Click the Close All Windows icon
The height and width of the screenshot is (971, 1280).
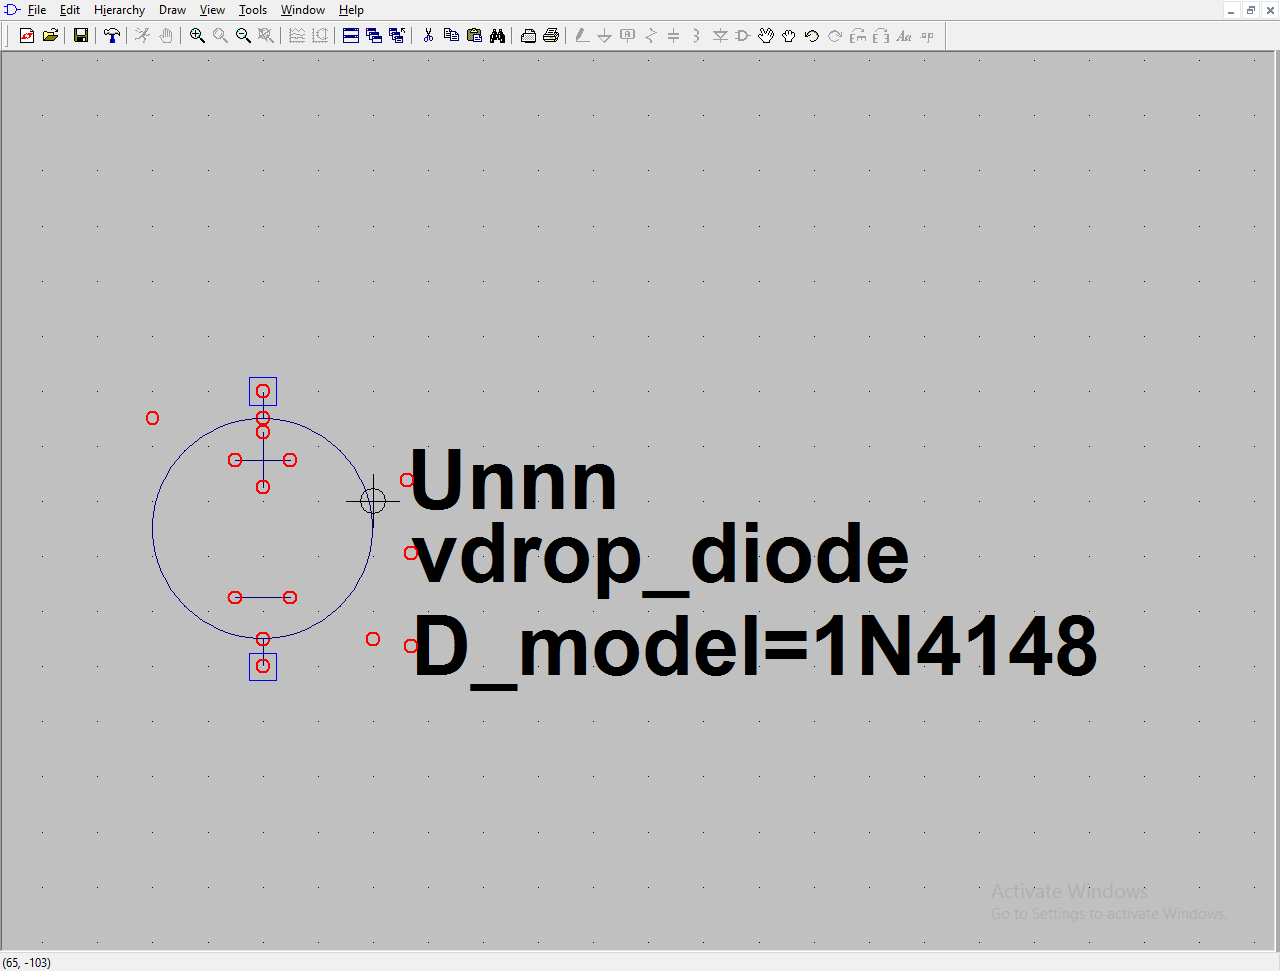pos(397,36)
